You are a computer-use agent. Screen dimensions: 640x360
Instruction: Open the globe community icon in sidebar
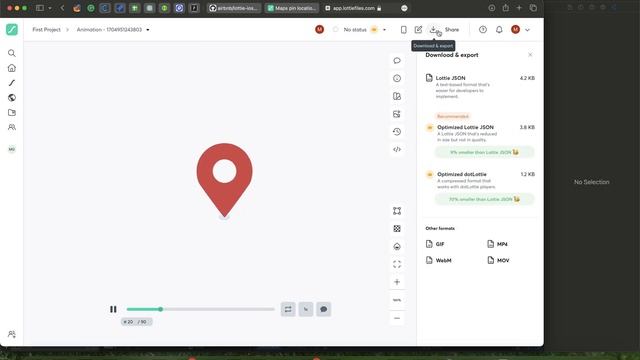[x=12, y=98]
